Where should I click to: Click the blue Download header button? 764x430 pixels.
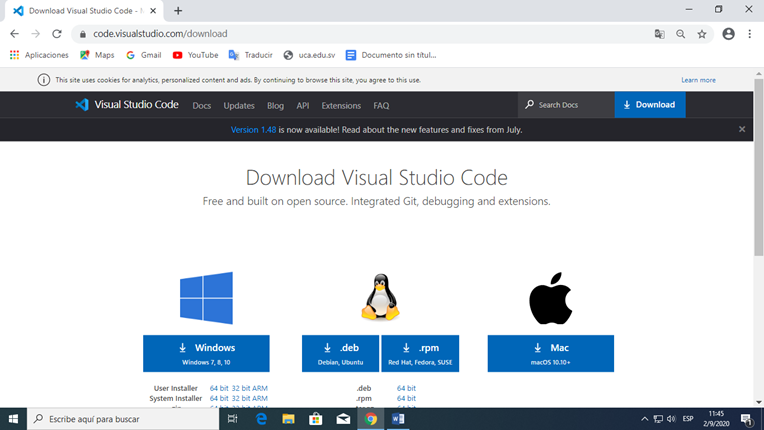[x=650, y=105]
